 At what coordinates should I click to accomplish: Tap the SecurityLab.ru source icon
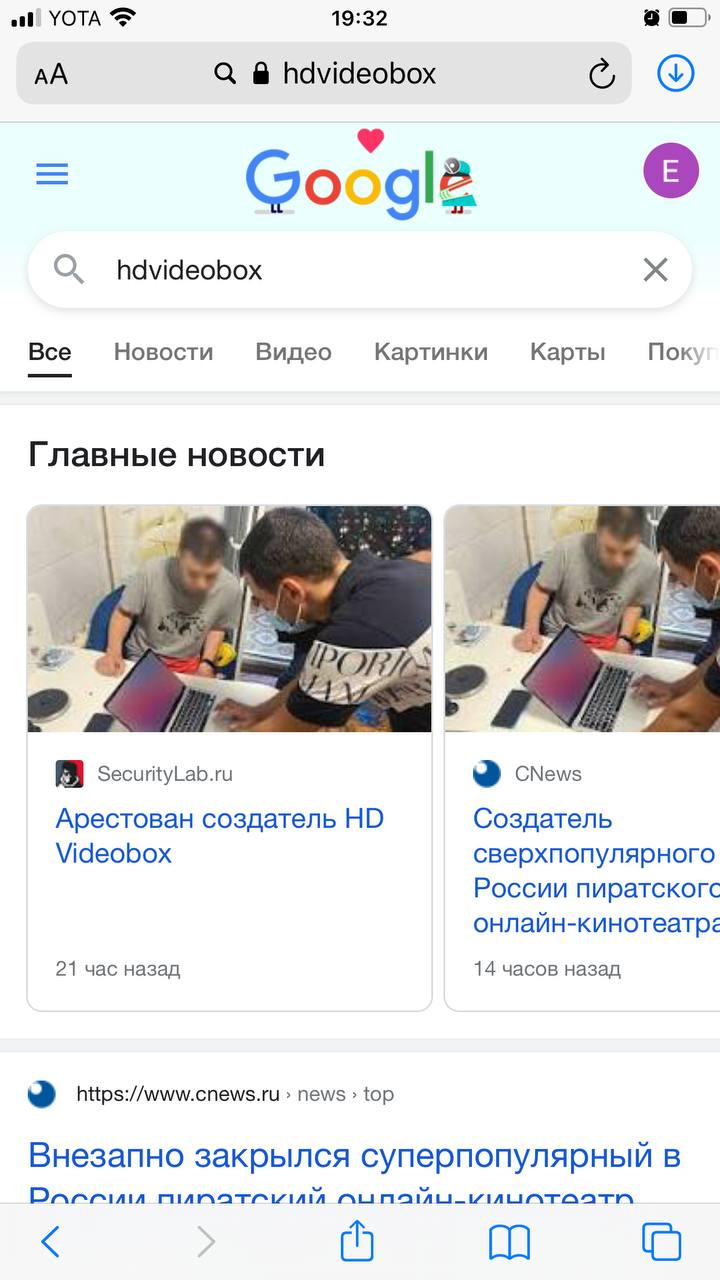[x=69, y=774]
